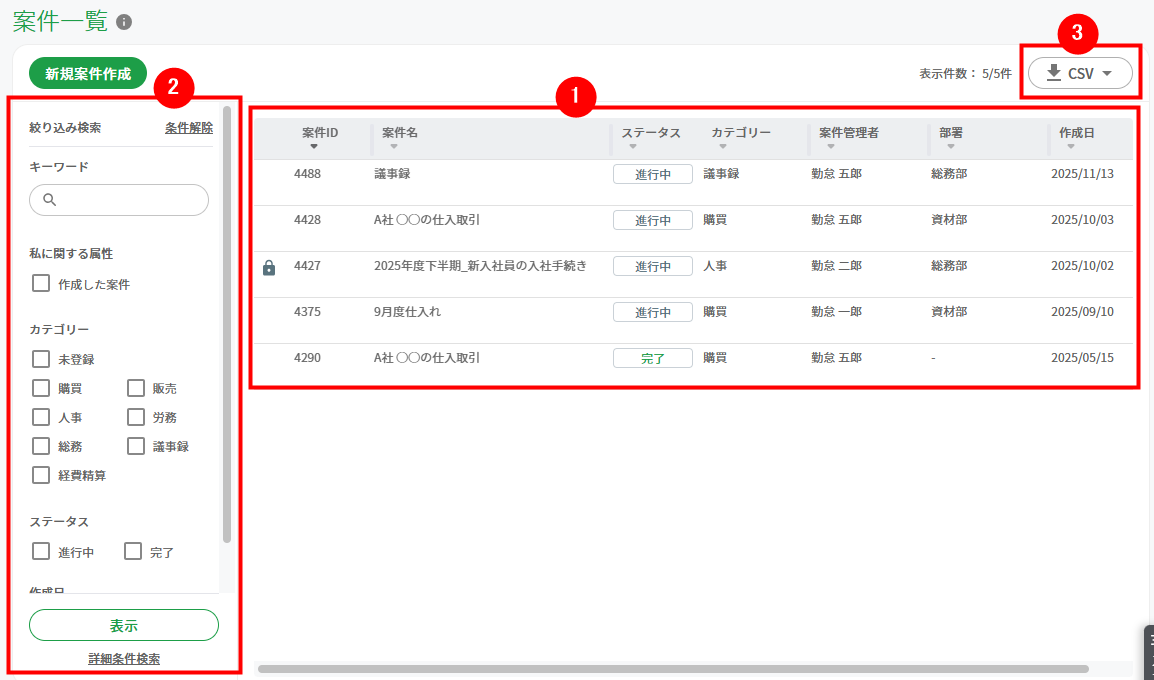Check the 進行中 status checkbox
The height and width of the screenshot is (680, 1154).
(41, 551)
